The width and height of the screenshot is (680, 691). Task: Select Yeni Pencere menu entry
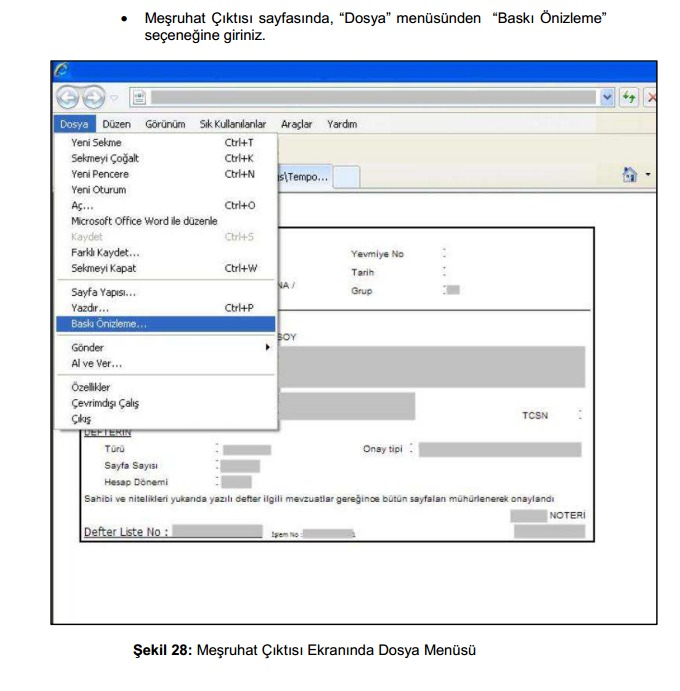[x=166, y=174]
